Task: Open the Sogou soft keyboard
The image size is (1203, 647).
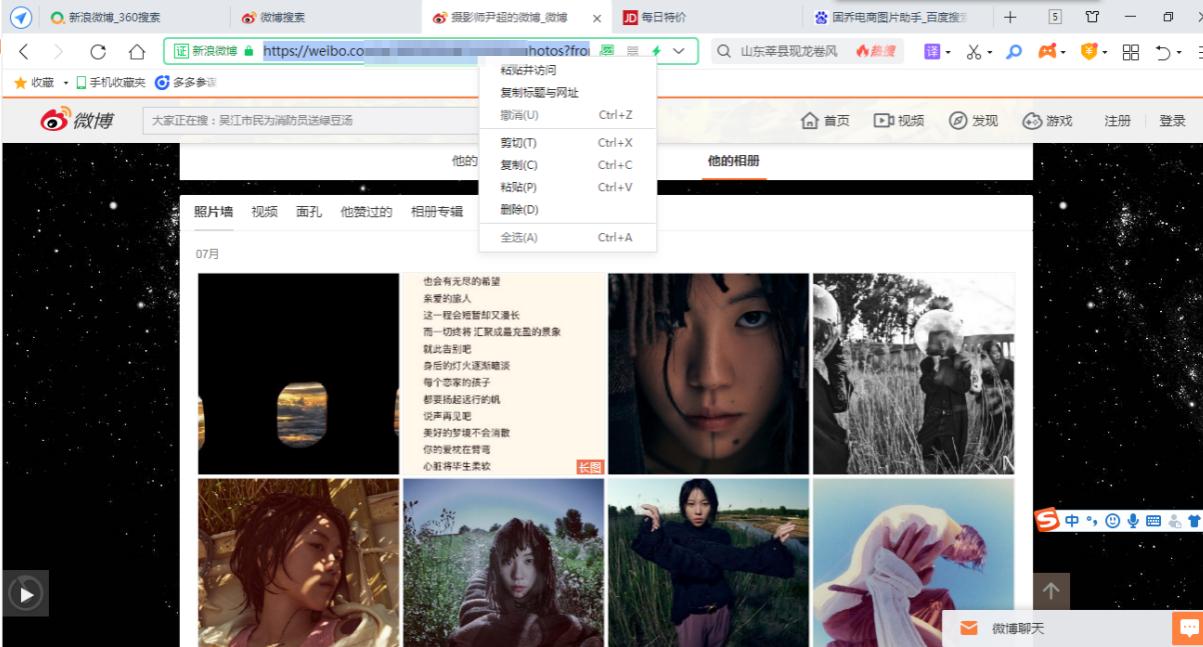Action: (1154, 520)
